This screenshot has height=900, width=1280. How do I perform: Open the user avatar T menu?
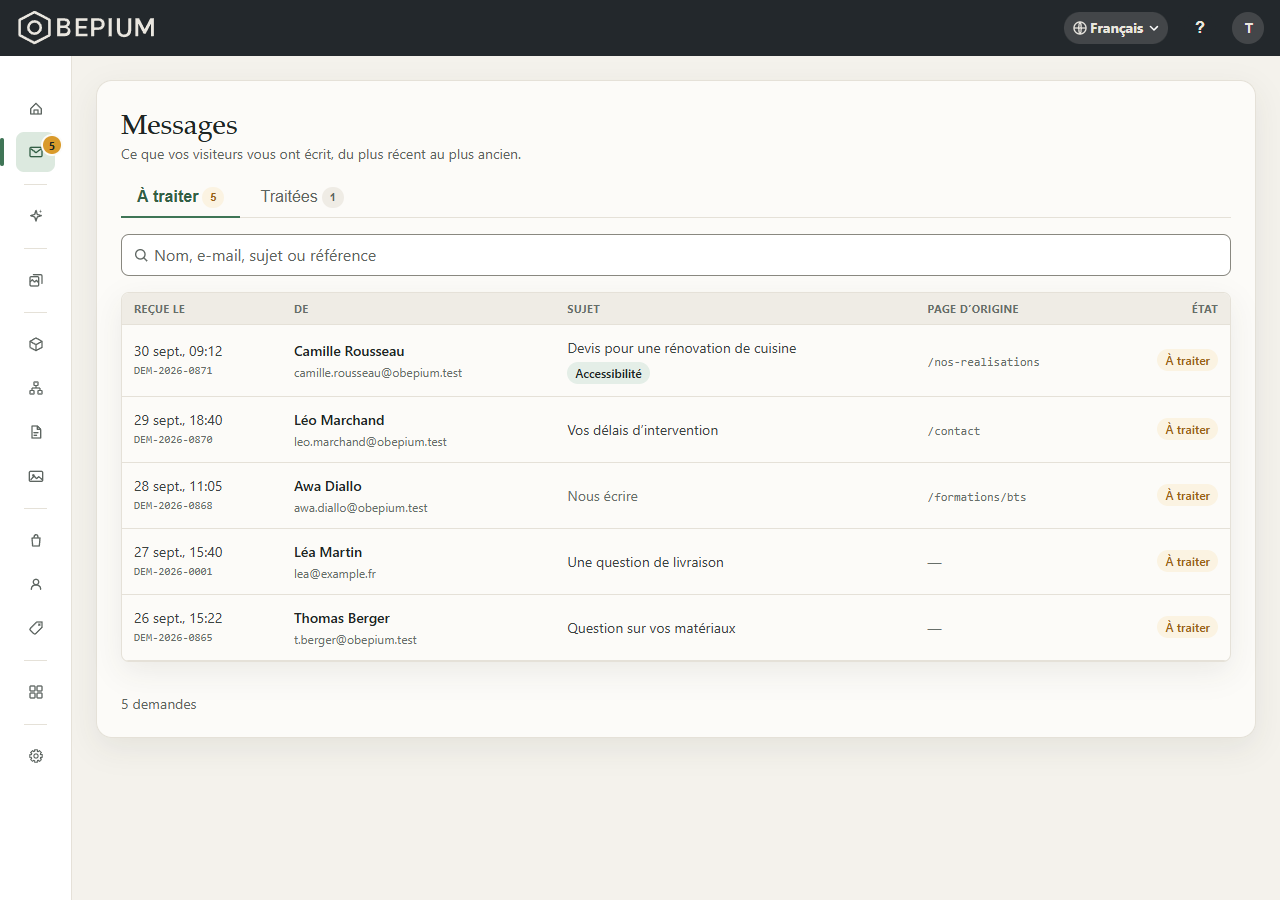tap(1248, 28)
